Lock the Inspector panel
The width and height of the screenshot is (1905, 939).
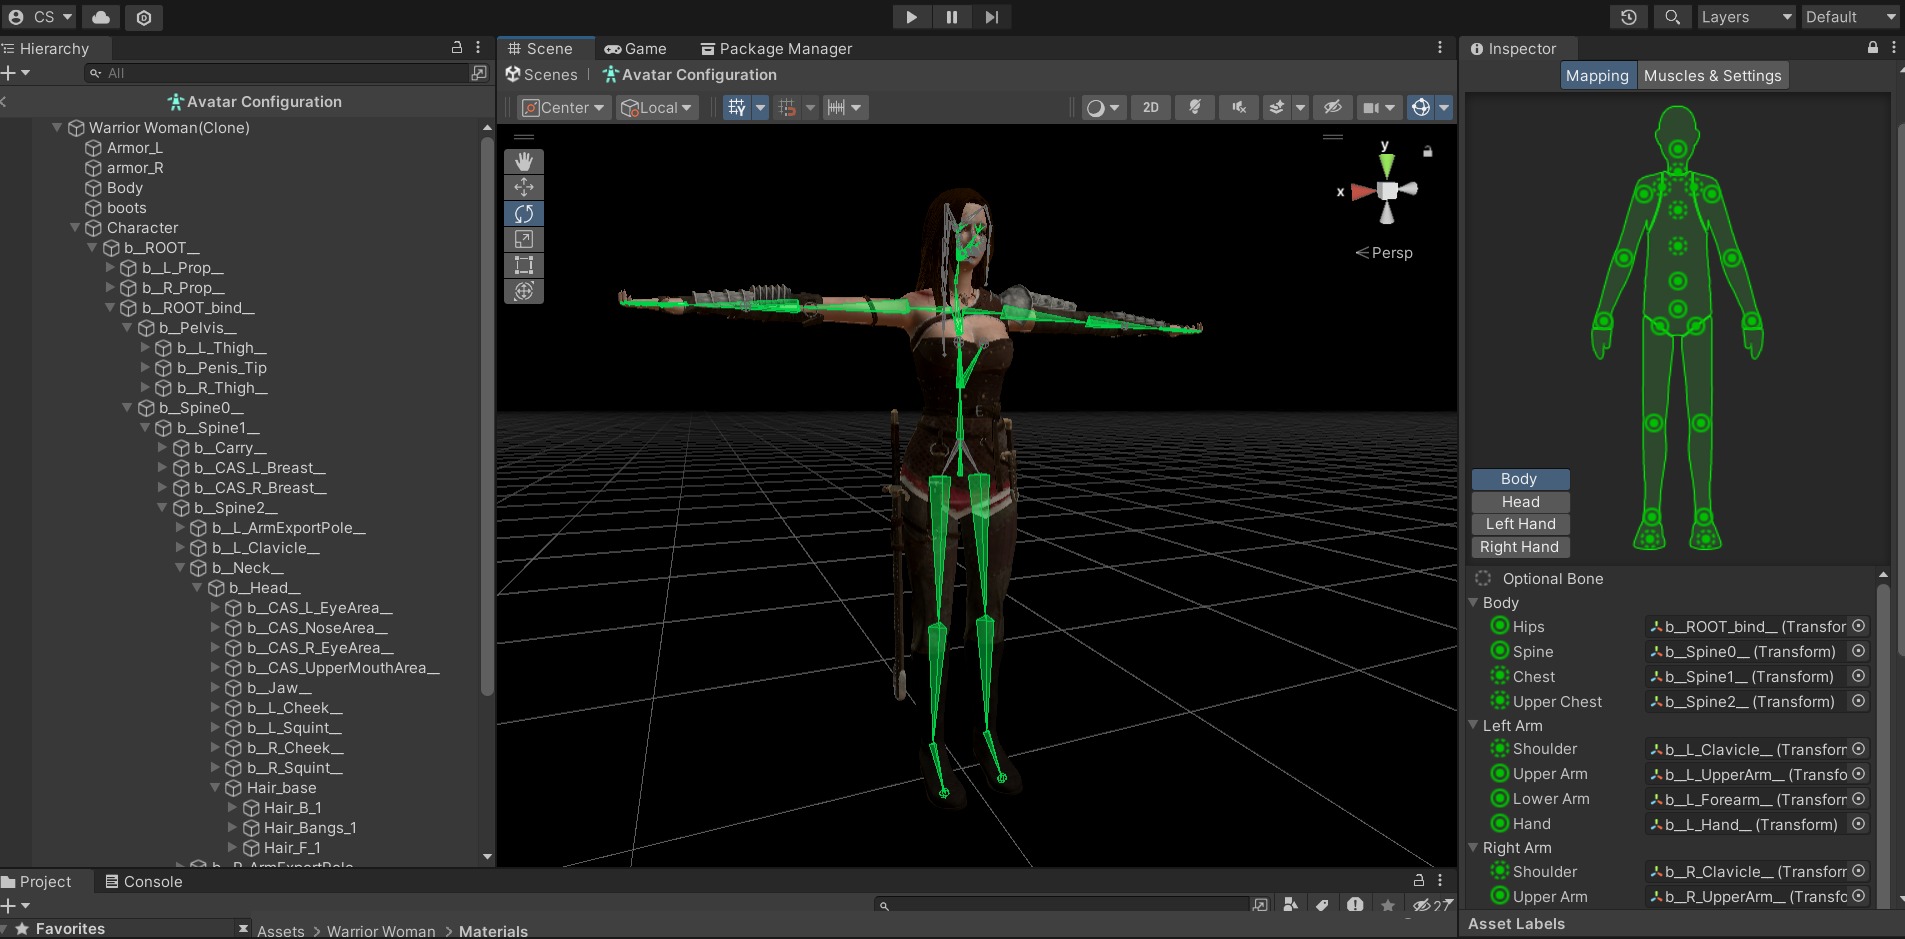pos(1873,48)
